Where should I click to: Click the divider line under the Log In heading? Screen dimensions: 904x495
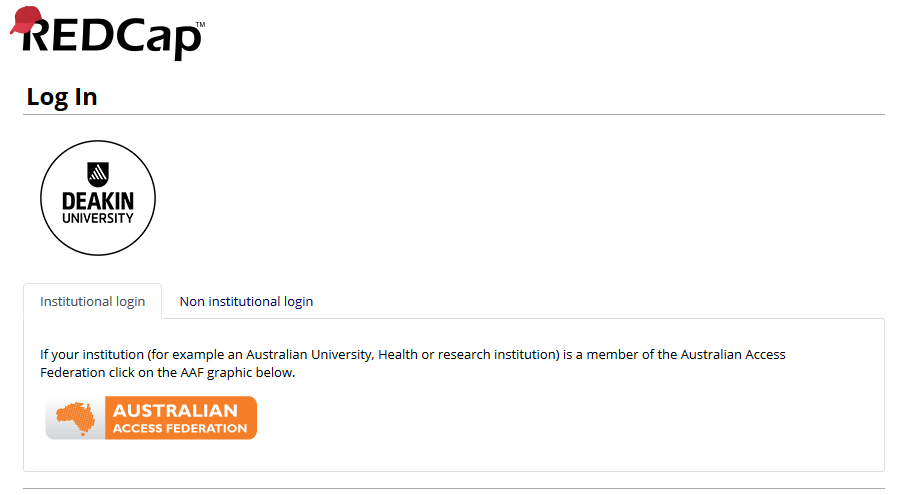coord(454,115)
